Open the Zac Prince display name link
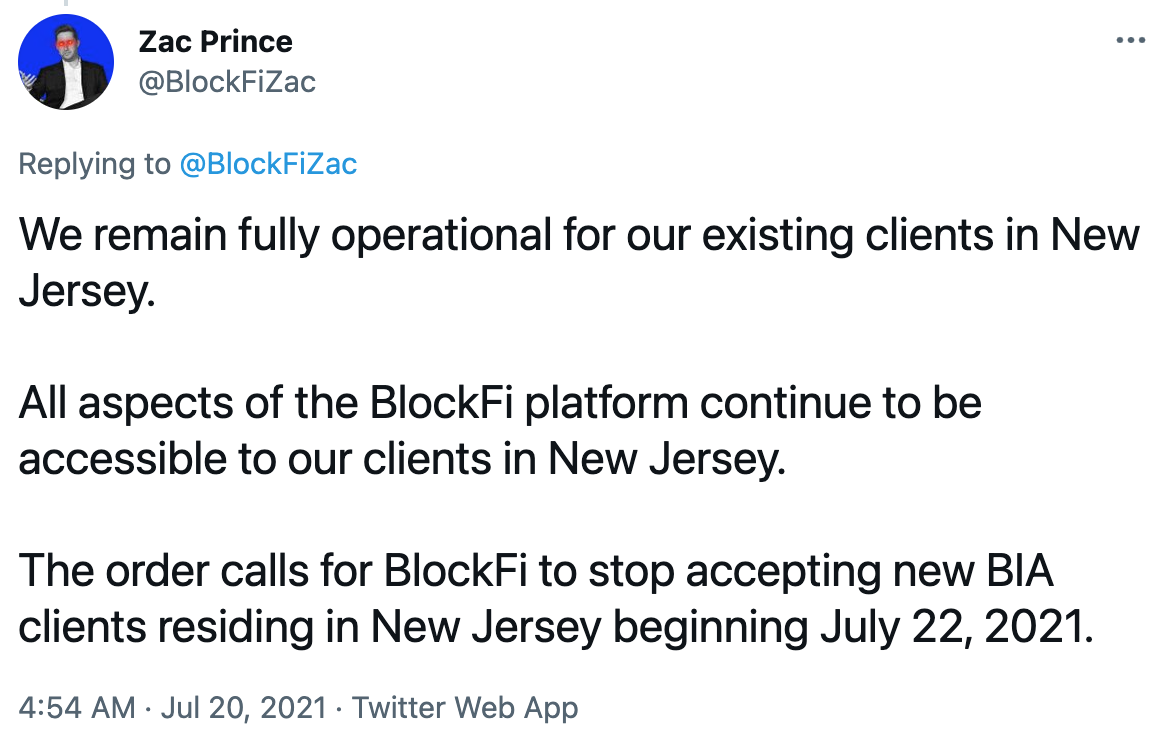This screenshot has width=1164, height=748. [x=215, y=42]
